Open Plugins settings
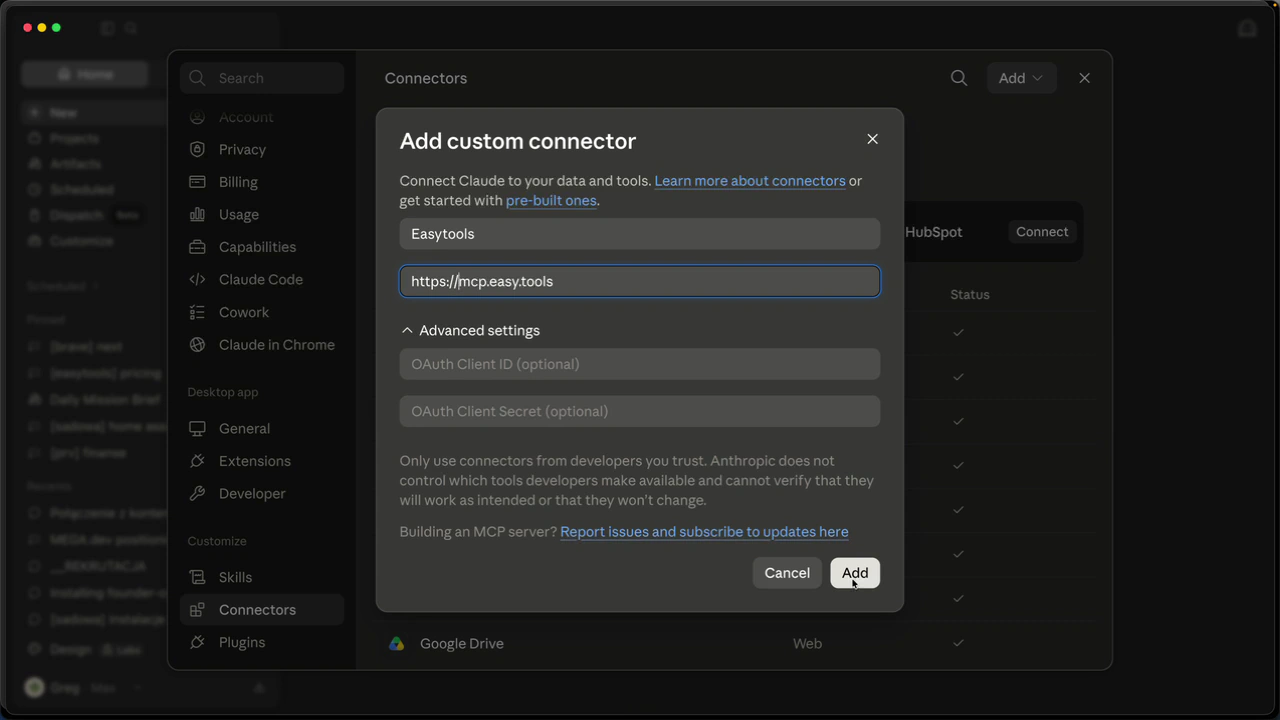1280x720 pixels. (263, 642)
